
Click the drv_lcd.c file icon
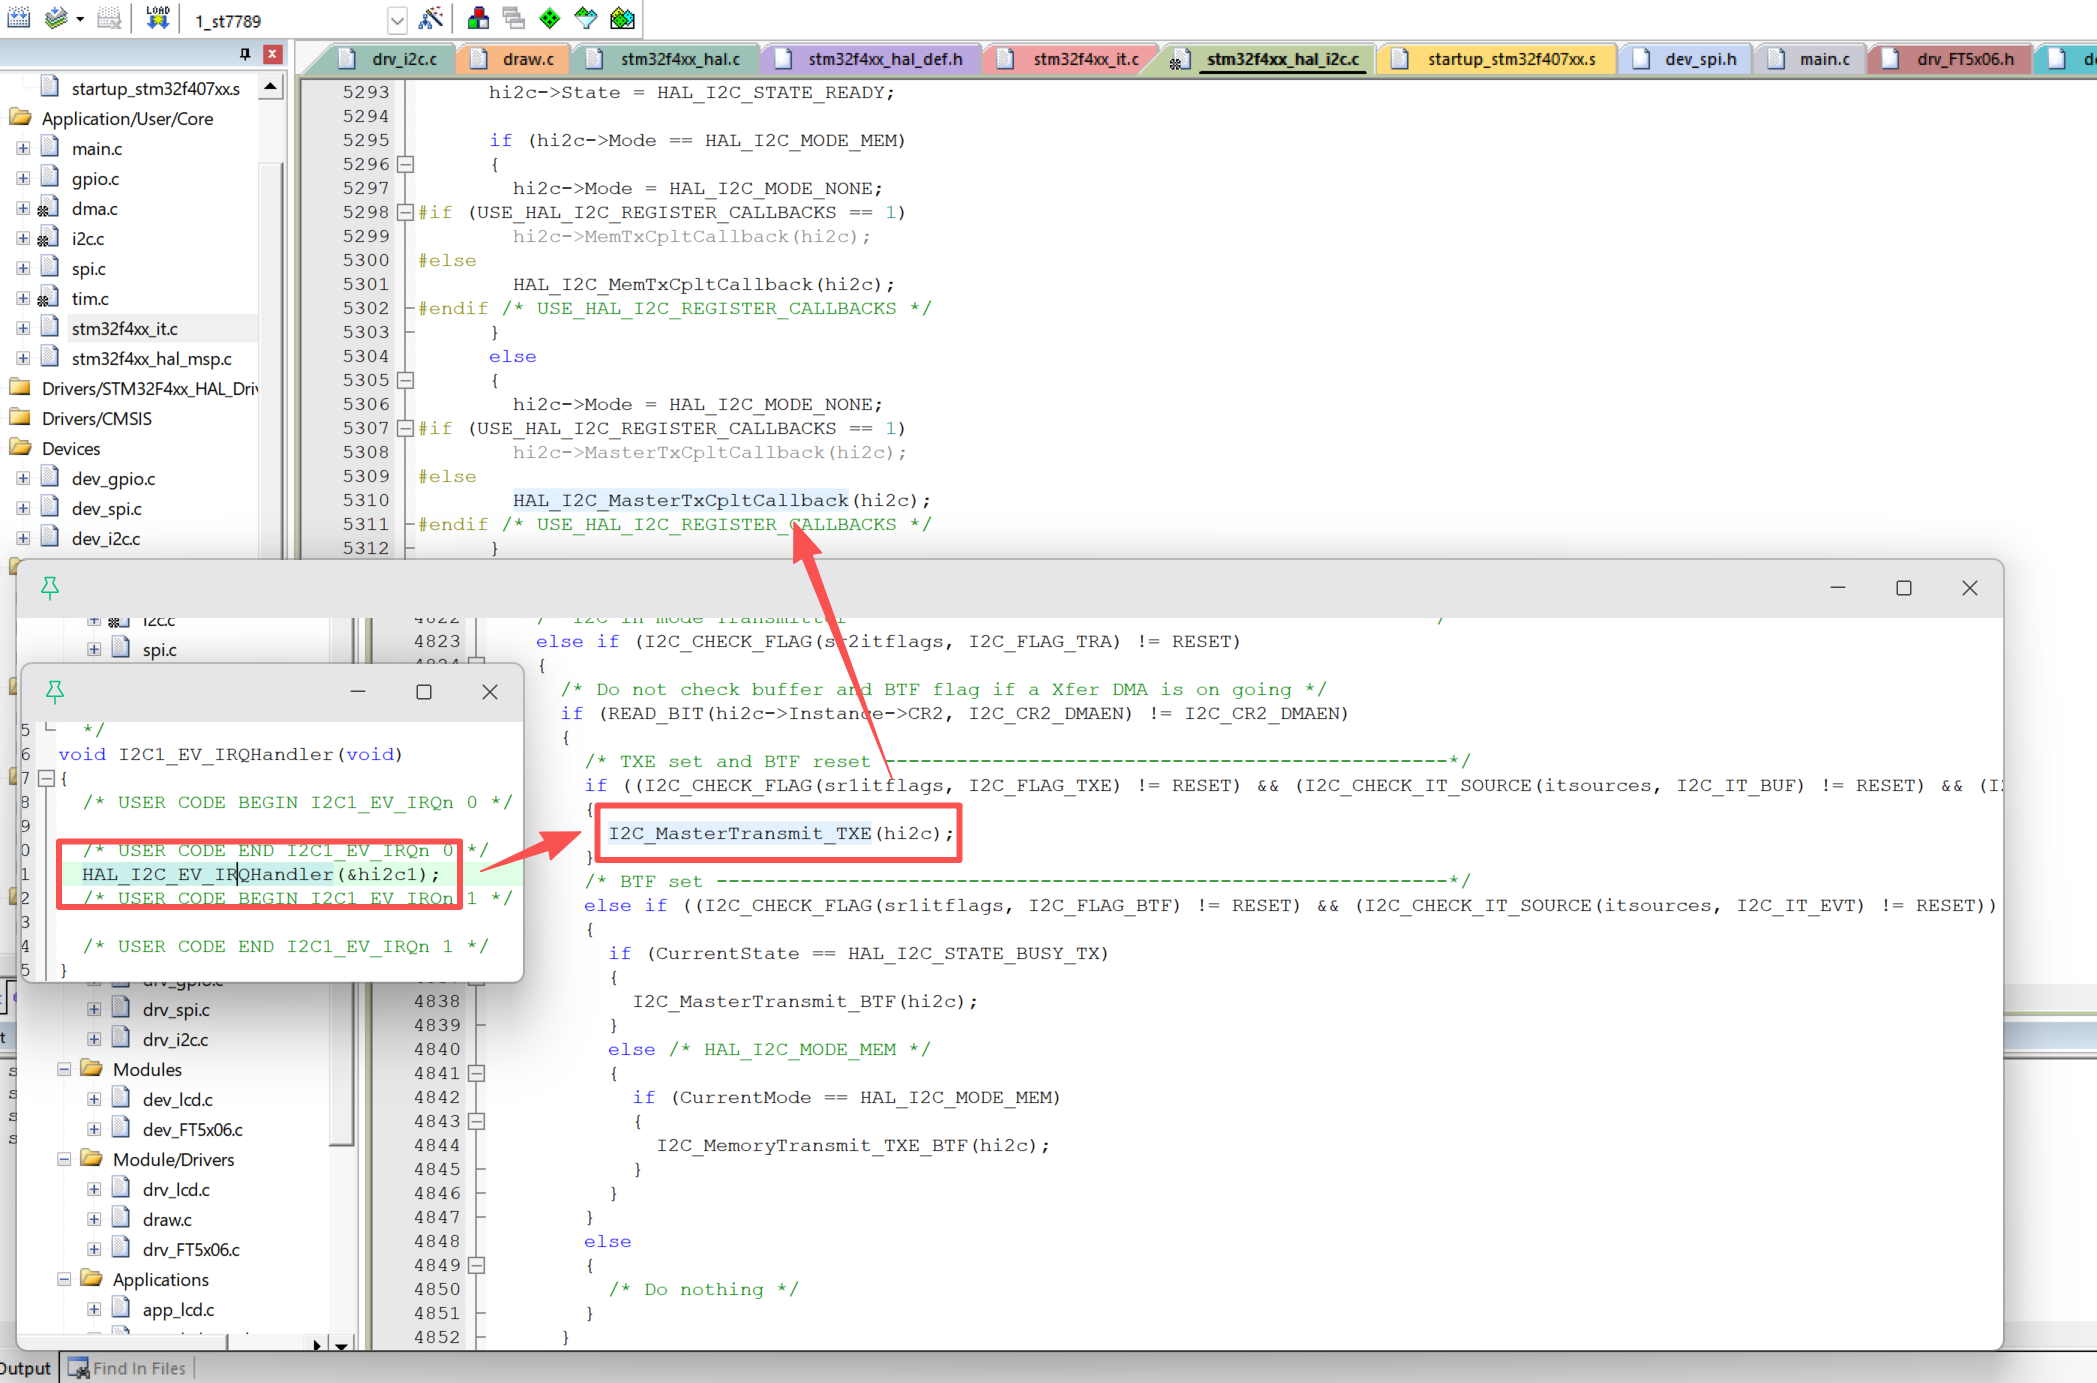pyautogui.click(x=121, y=1189)
